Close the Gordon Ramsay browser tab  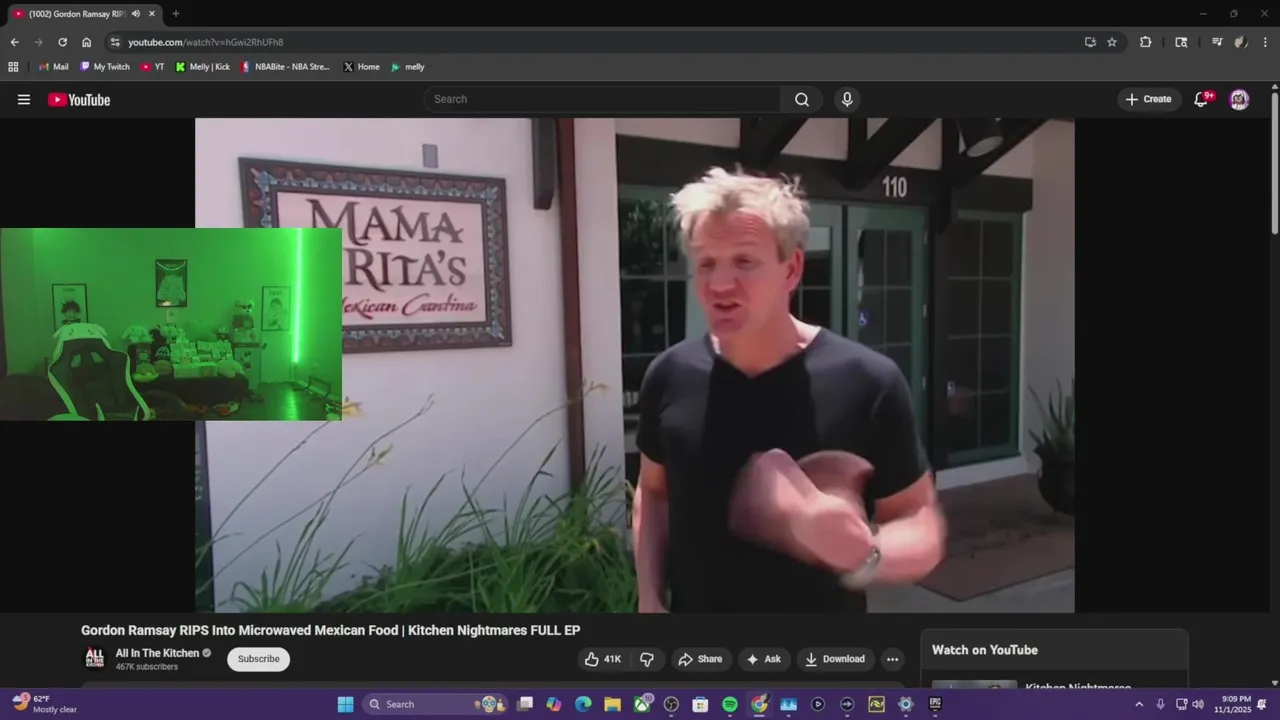coord(152,14)
